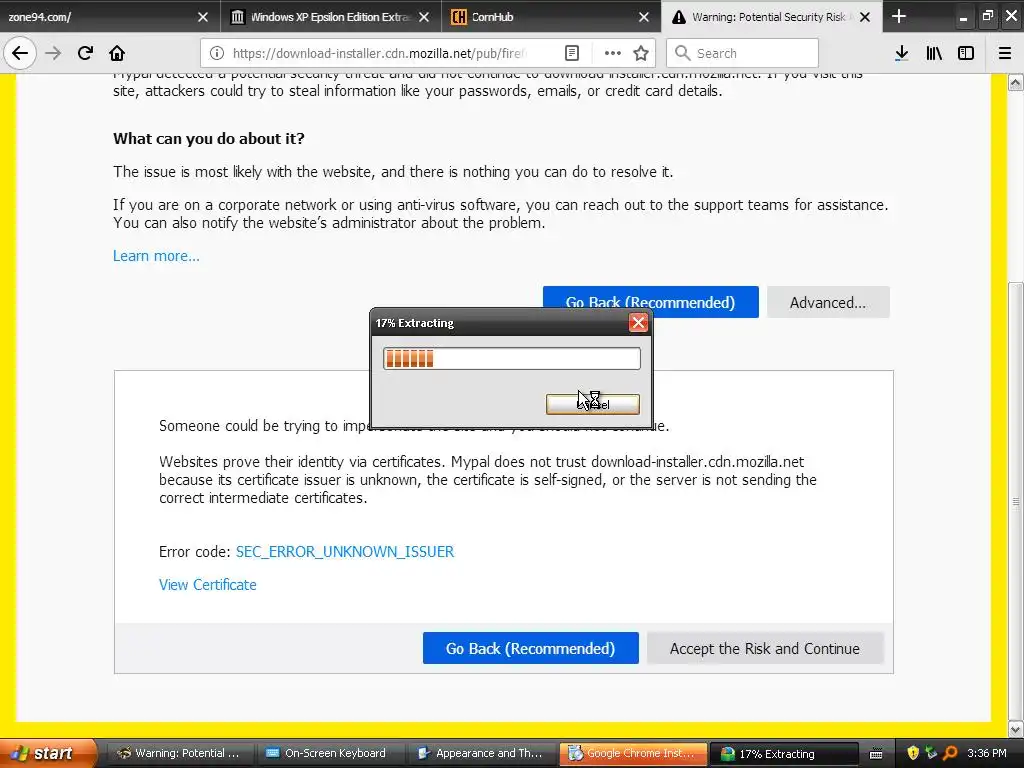The width and height of the screenshot is (1024, 768).
Task: Click Accept the Risk and Continue
Action: (765, 648)
